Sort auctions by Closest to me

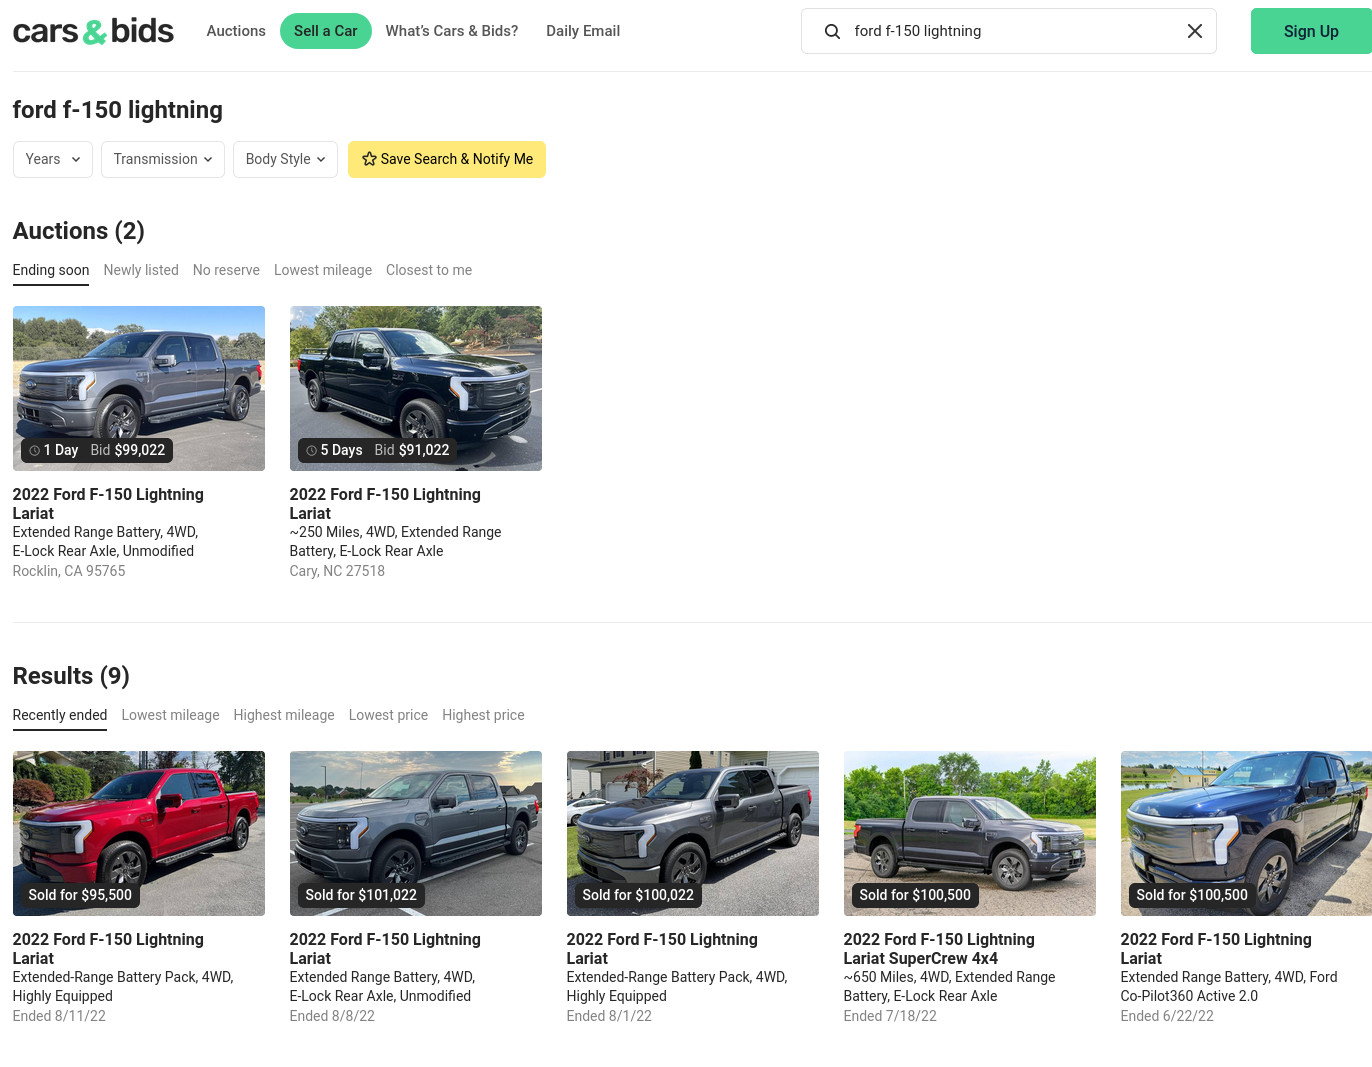(x=429, y=270)
